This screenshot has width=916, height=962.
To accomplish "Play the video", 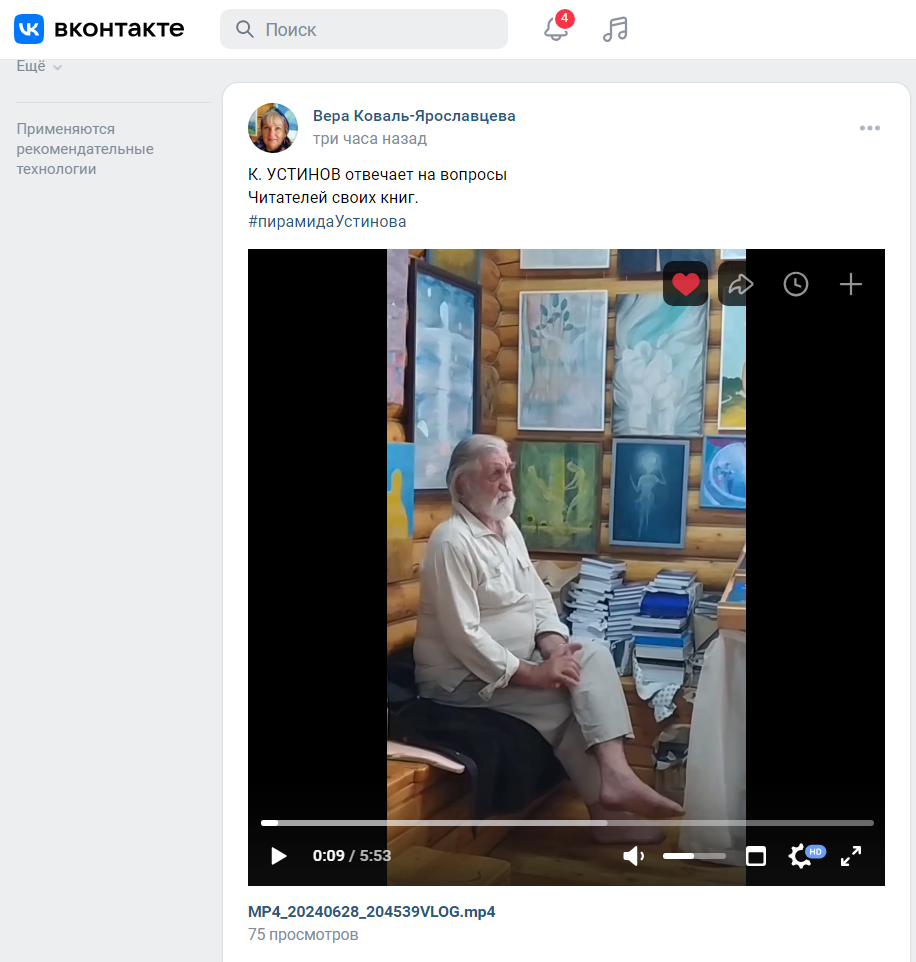I will coord(279,856).
